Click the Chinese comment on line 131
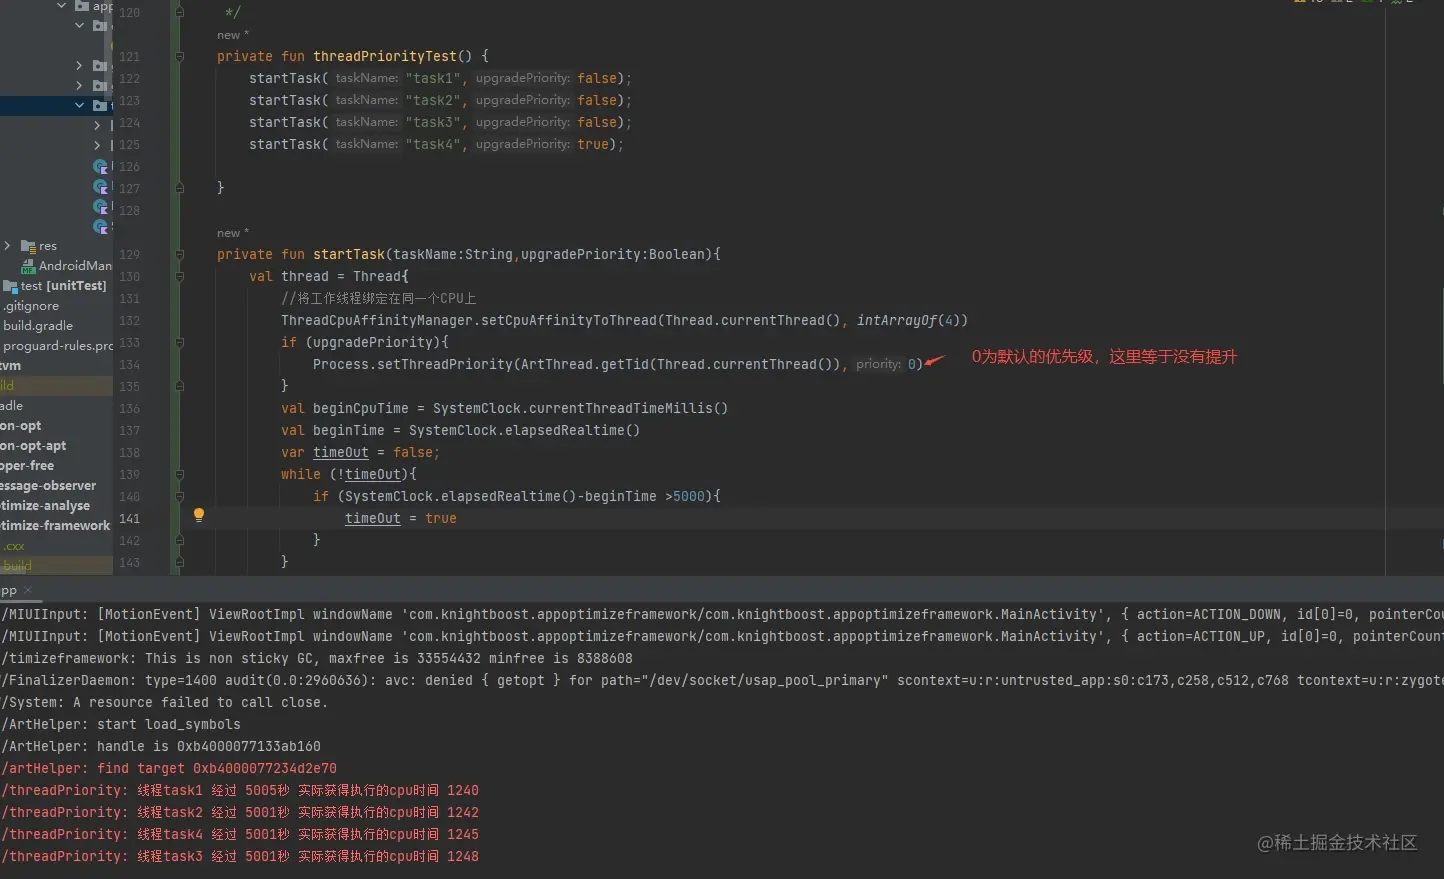Image resolution: width=1444 pixels, height=879 pixels. (379, 299)
